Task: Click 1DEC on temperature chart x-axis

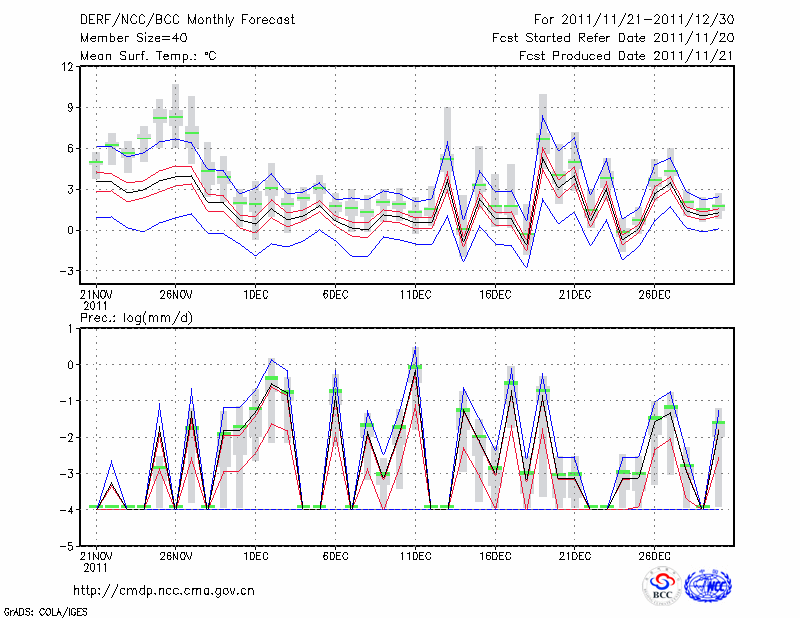Action: pyautogui.click(x=255, y=295)
